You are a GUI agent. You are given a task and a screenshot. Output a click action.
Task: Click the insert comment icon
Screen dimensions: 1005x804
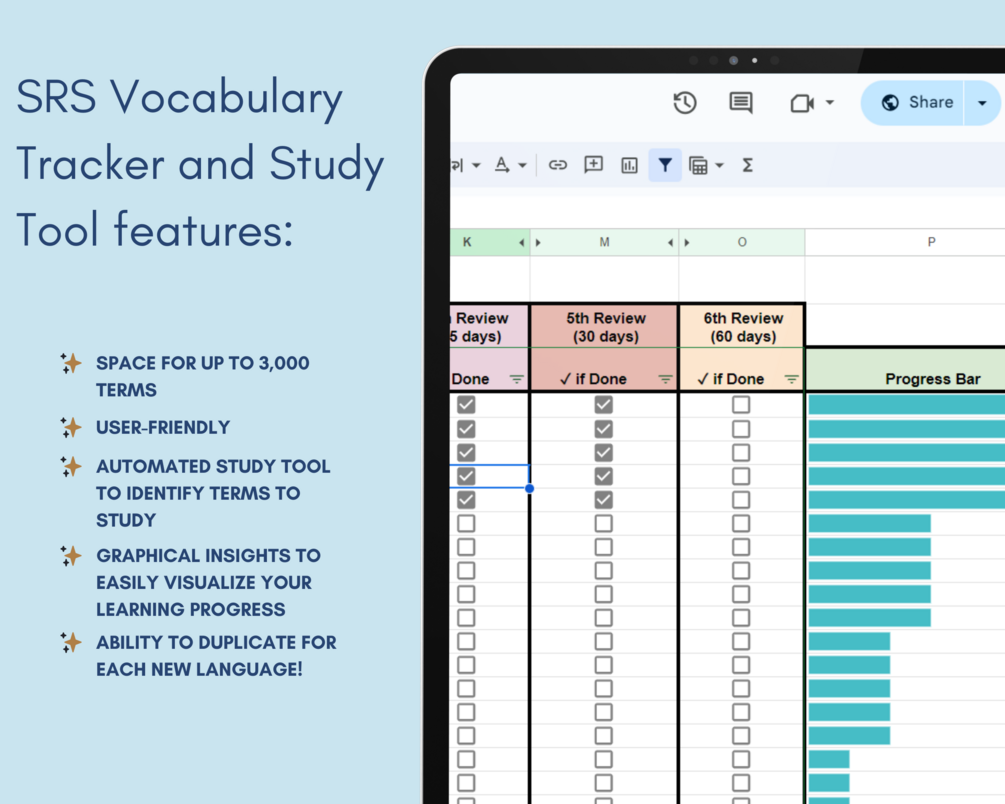(594, 165)
